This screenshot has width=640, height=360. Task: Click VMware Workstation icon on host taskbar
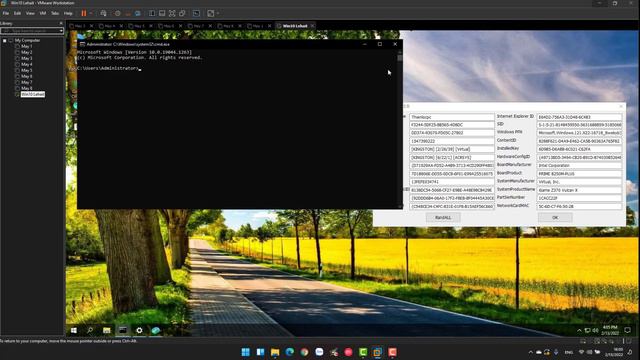click(x=378, y=352)
